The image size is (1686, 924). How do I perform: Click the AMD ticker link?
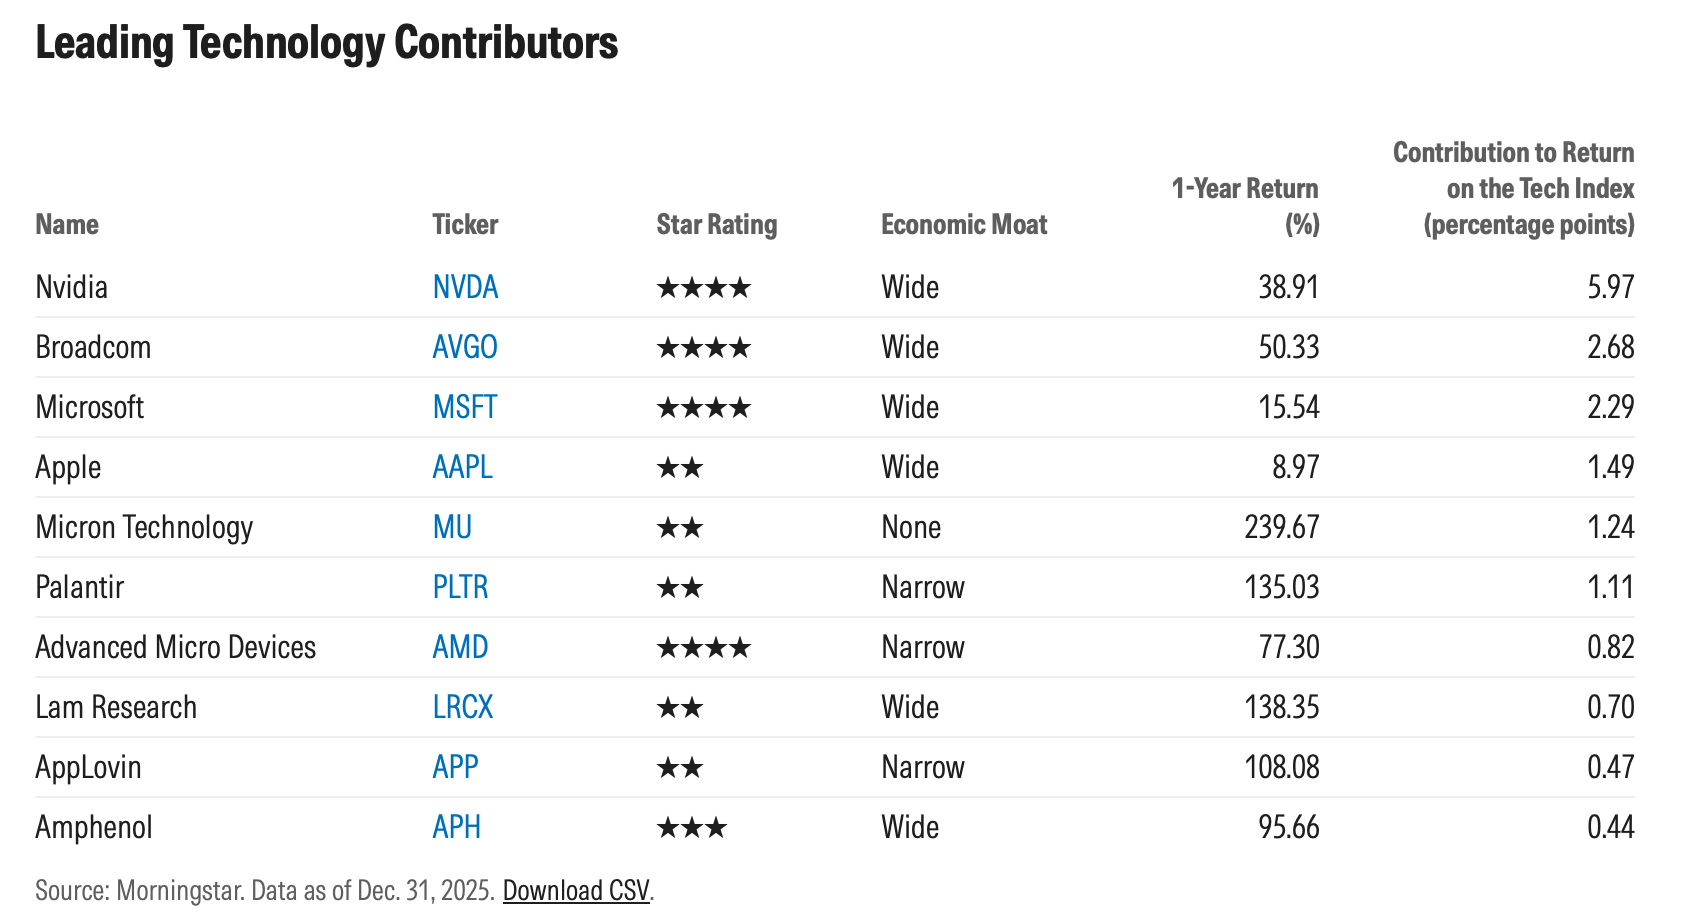pyautogui.click(x=460, y=647)
